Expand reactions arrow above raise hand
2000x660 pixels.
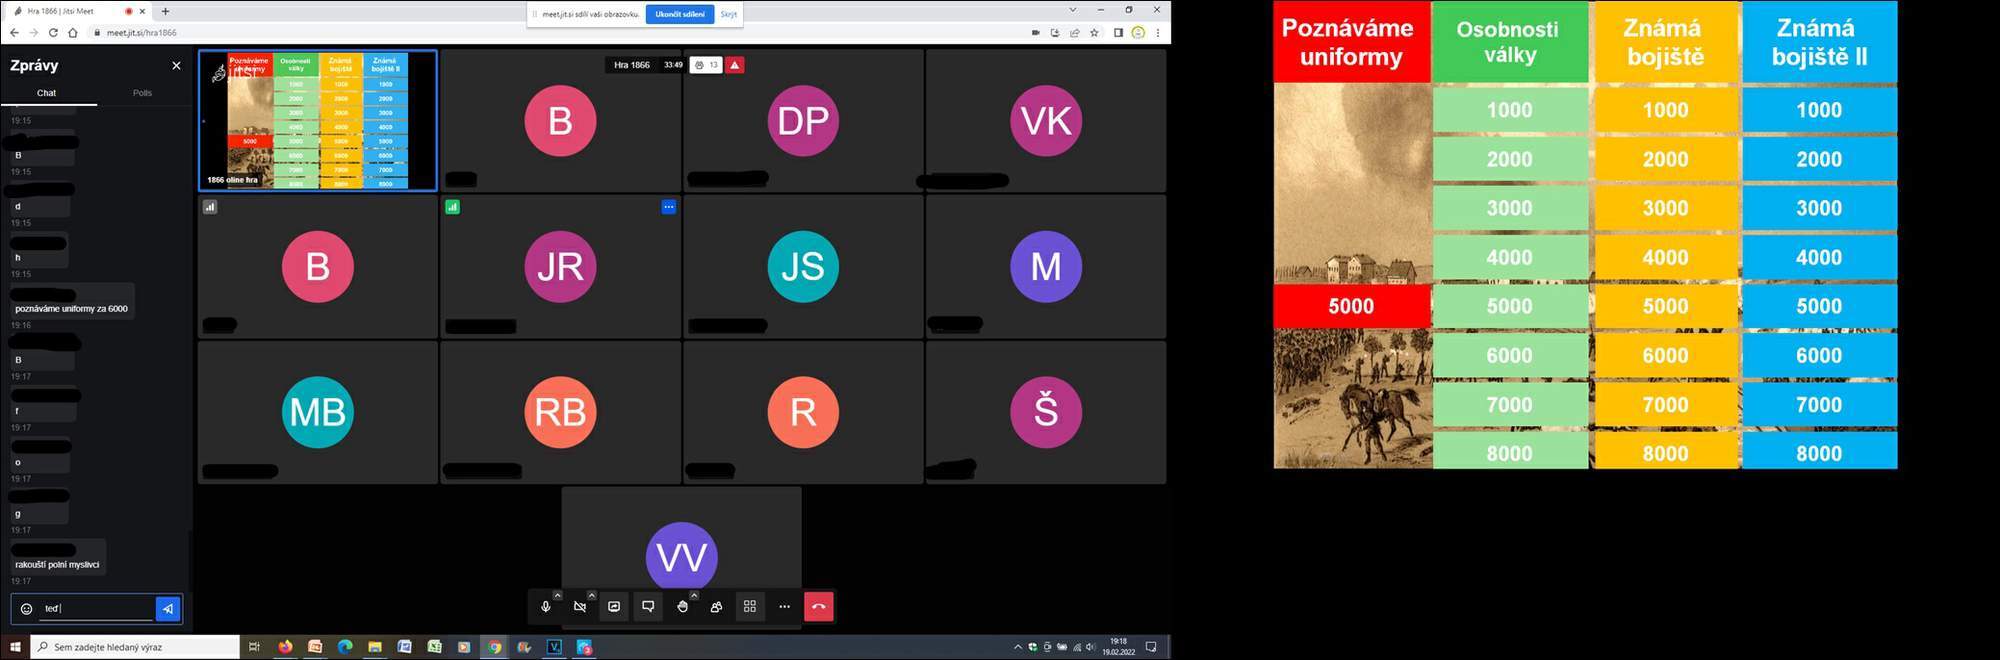tap(694, 595)
